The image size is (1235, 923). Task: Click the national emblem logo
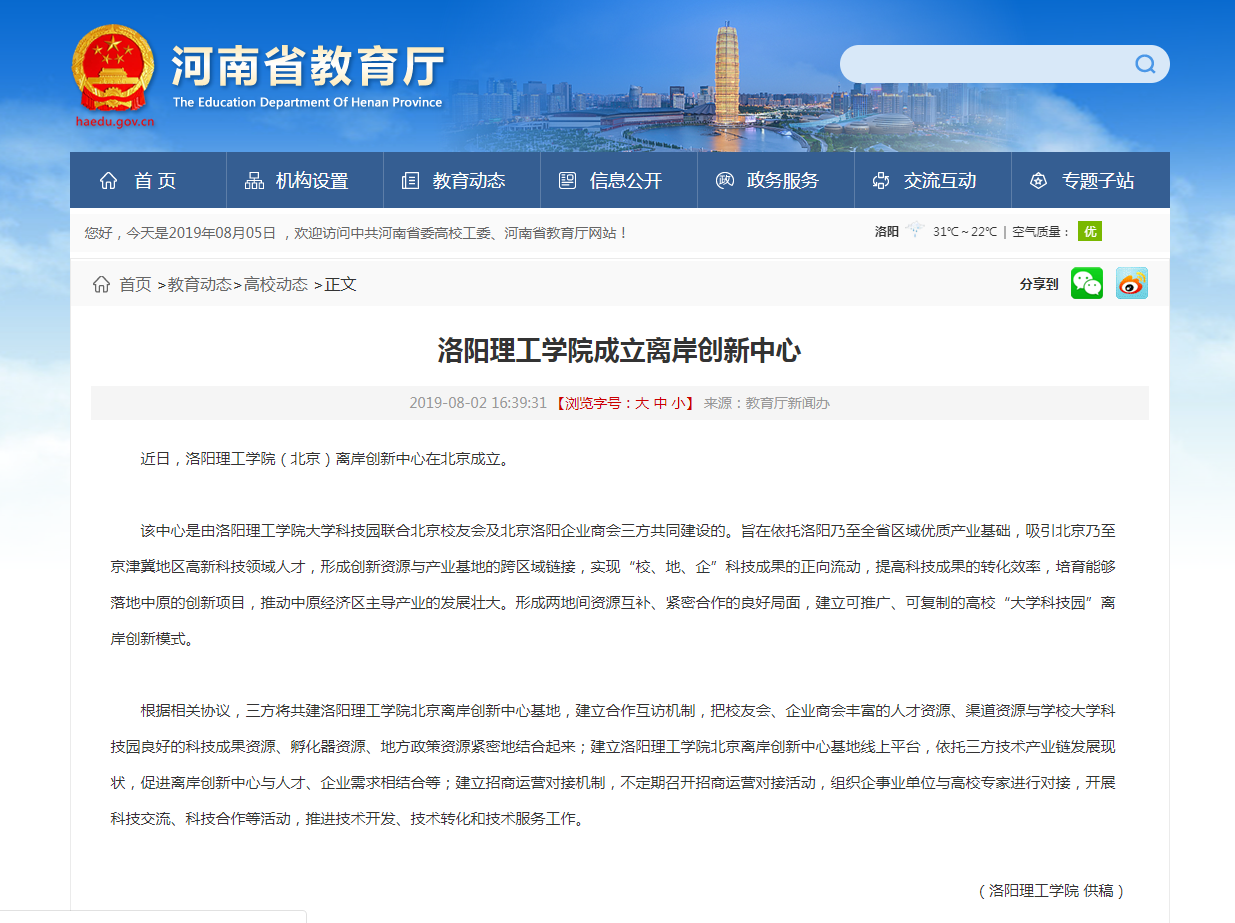(113, 68)
